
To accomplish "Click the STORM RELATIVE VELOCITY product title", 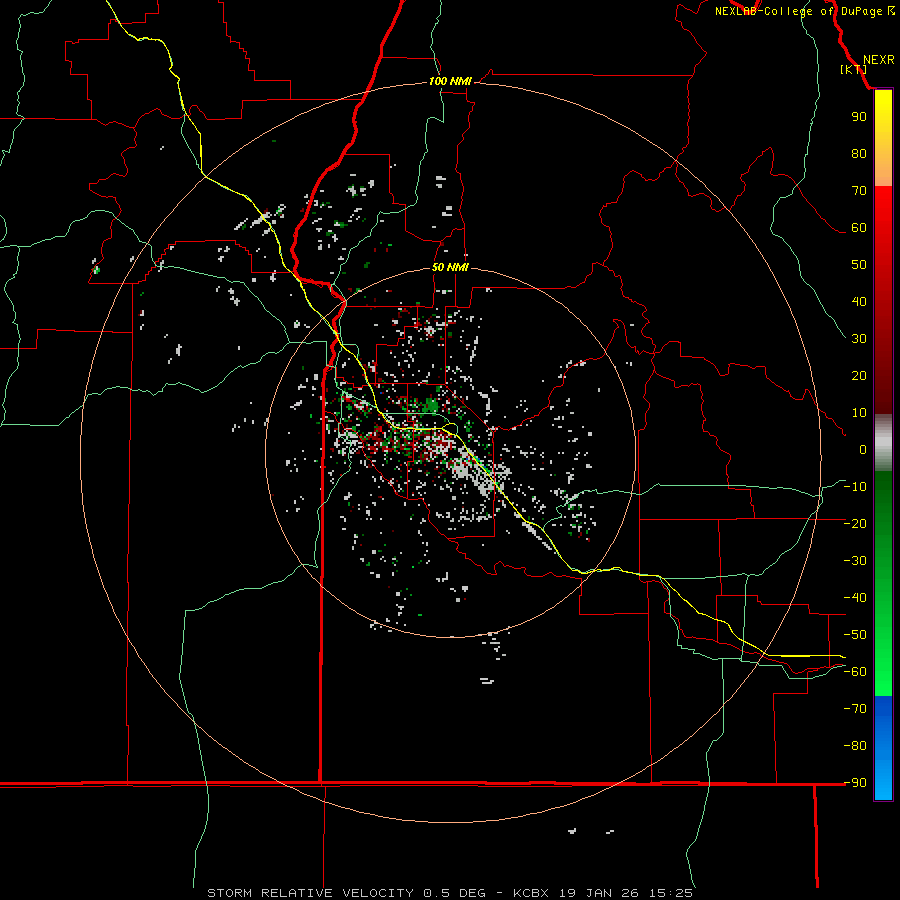I will click(x=310, y=893).
